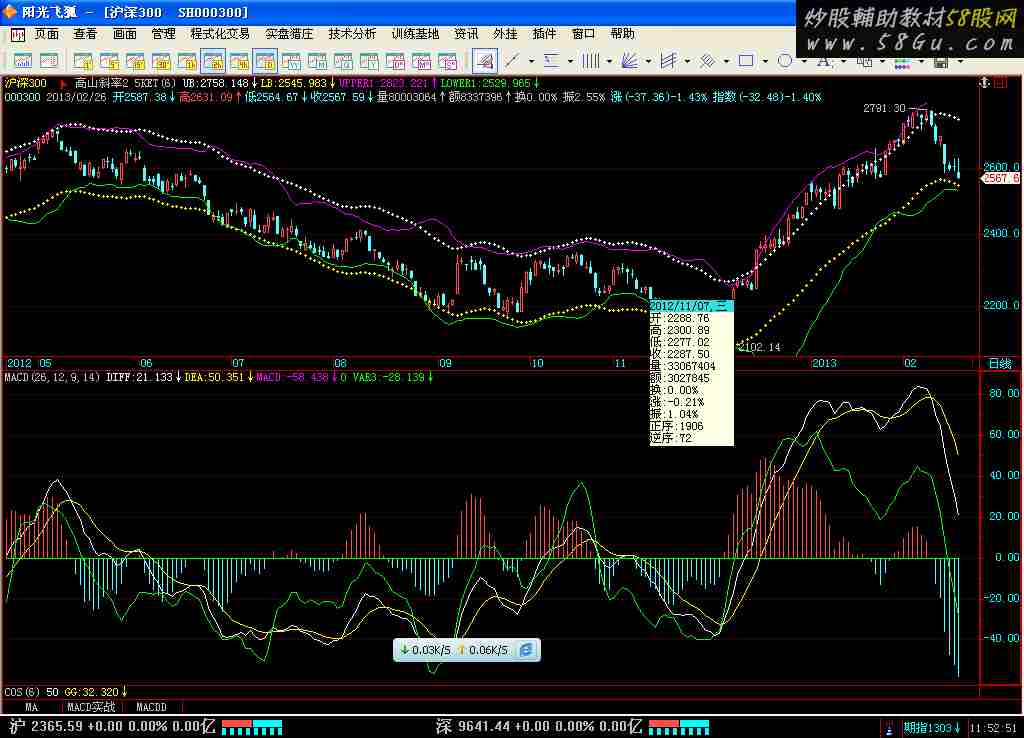Viewport: 1024px width, 738px height.
Task: Click the 2013 marker on the date axis
Action: [x=824, y=363]
